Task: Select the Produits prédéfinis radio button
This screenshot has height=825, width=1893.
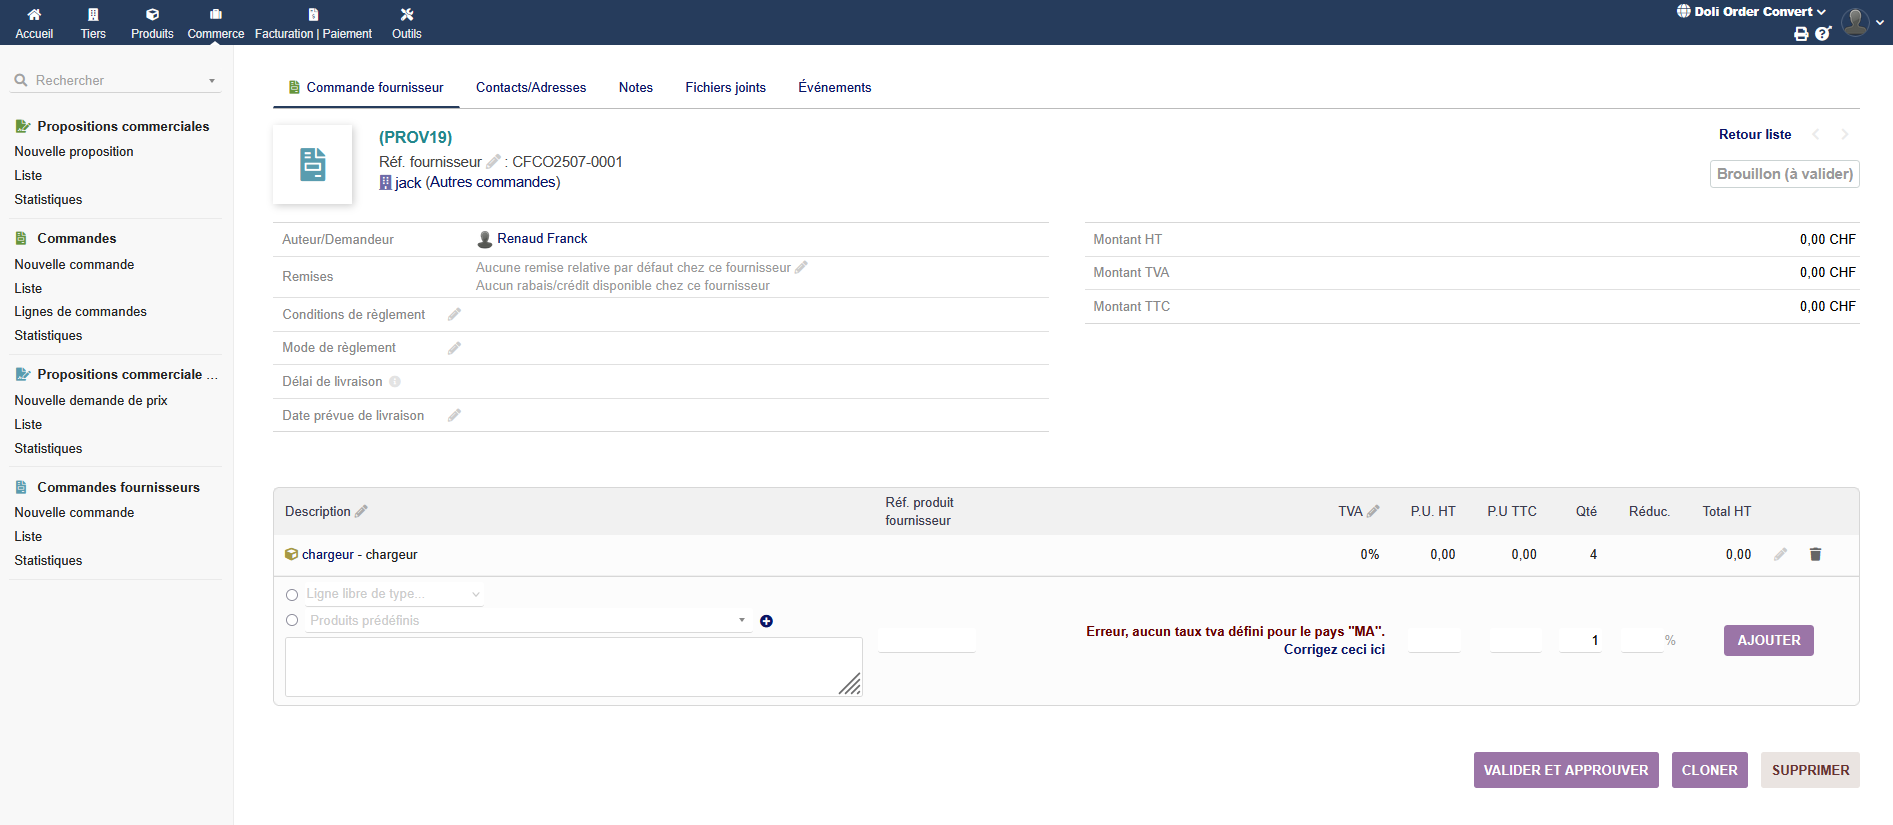Action: point(292,621)
